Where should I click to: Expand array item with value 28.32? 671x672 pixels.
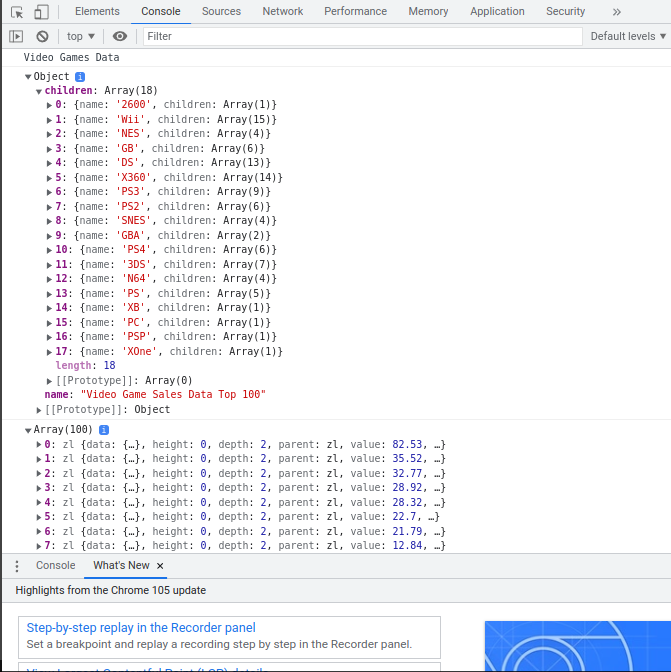[x=39, y=502]
